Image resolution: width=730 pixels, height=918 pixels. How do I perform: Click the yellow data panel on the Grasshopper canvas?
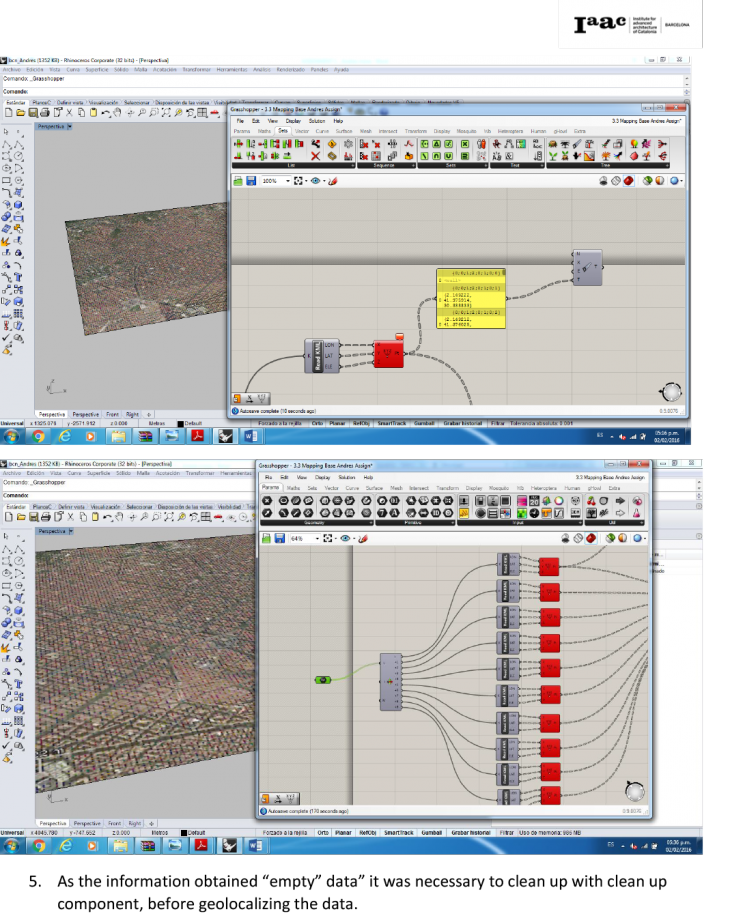point(469,298)
